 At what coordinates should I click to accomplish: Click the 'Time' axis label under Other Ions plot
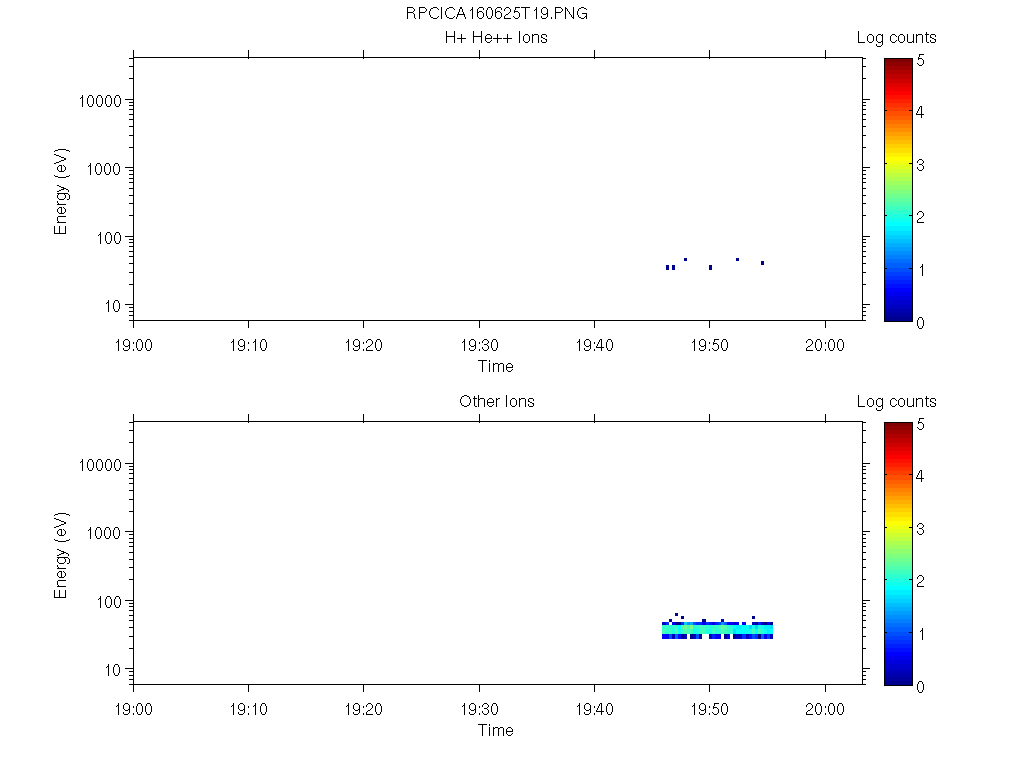[x=496, y=730]
